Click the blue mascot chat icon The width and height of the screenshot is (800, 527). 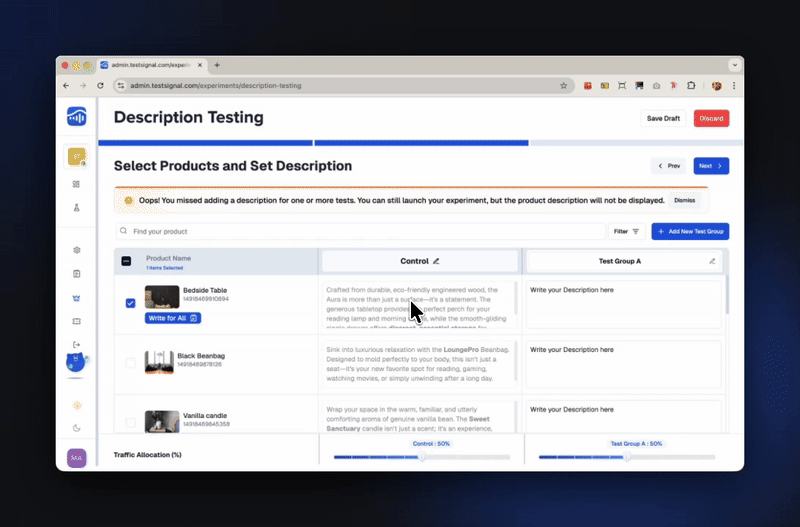76,362
